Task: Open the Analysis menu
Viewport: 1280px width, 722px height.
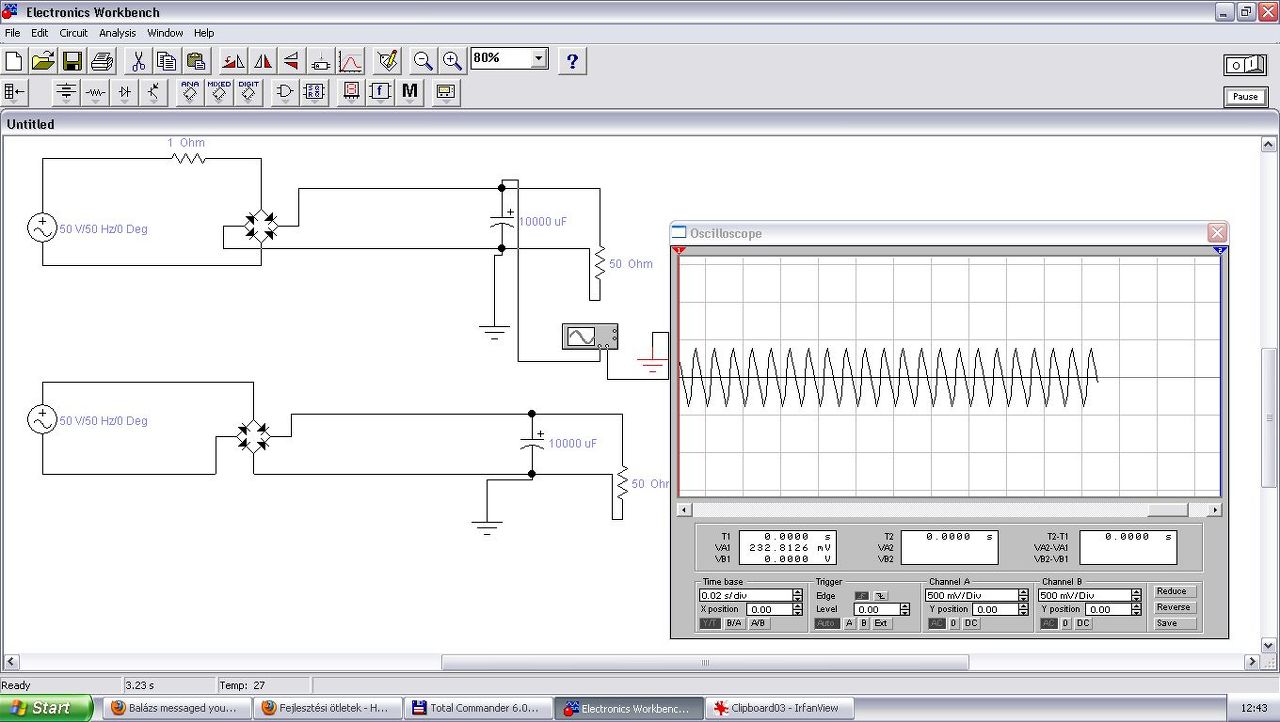Action: [x=117, y=33]
